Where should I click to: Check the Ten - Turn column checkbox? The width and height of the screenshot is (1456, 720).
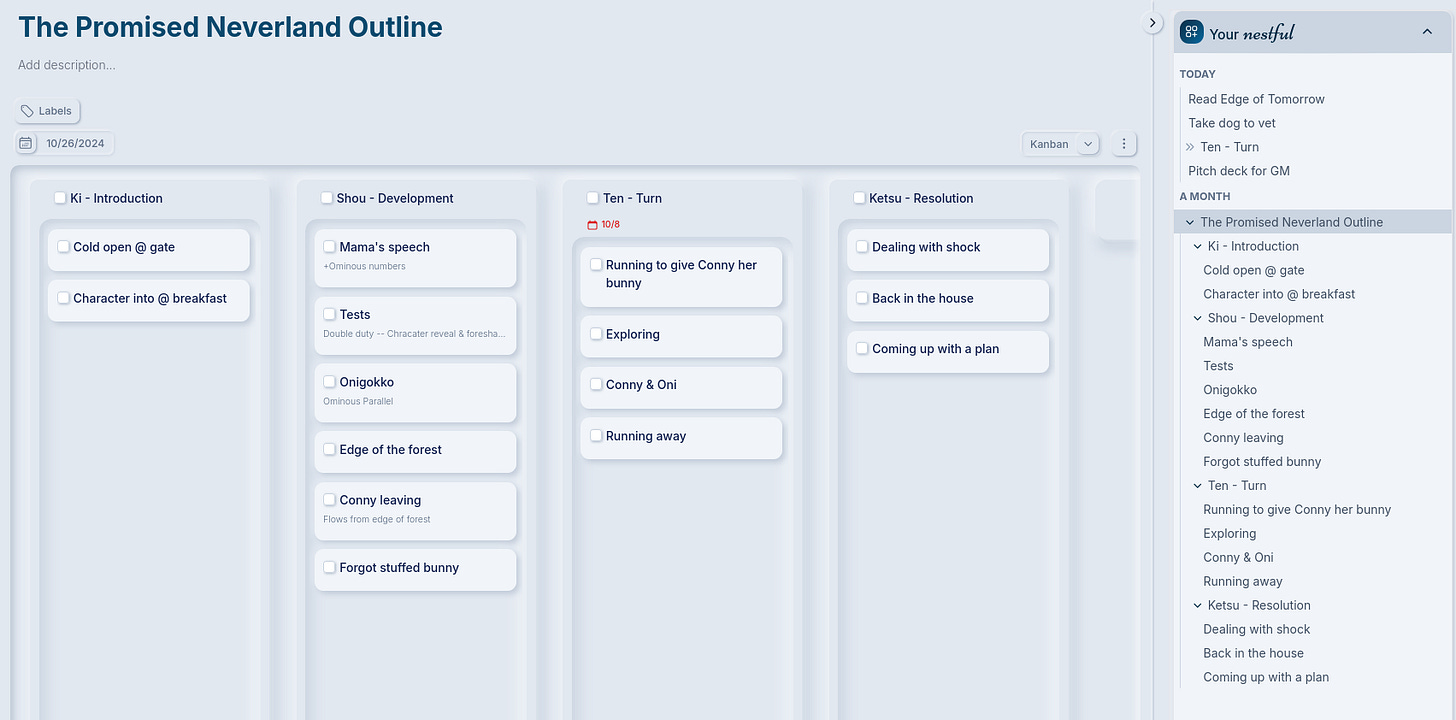coord(593,198)
